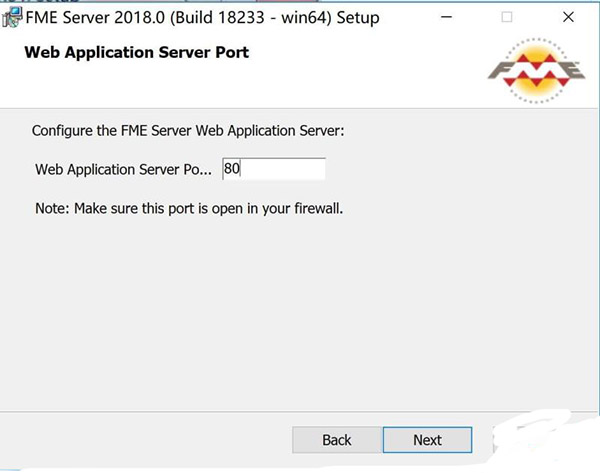Go to previous step with Back
This screenshot has width=600, height=473.
coord(337,440)
